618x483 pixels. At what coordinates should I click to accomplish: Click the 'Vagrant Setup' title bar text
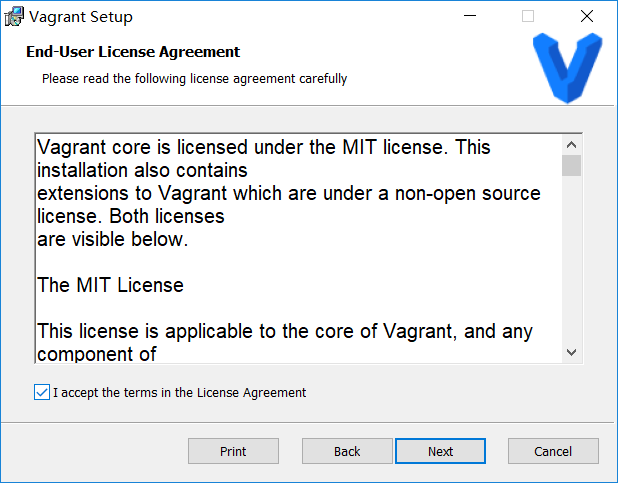point(81,17)
